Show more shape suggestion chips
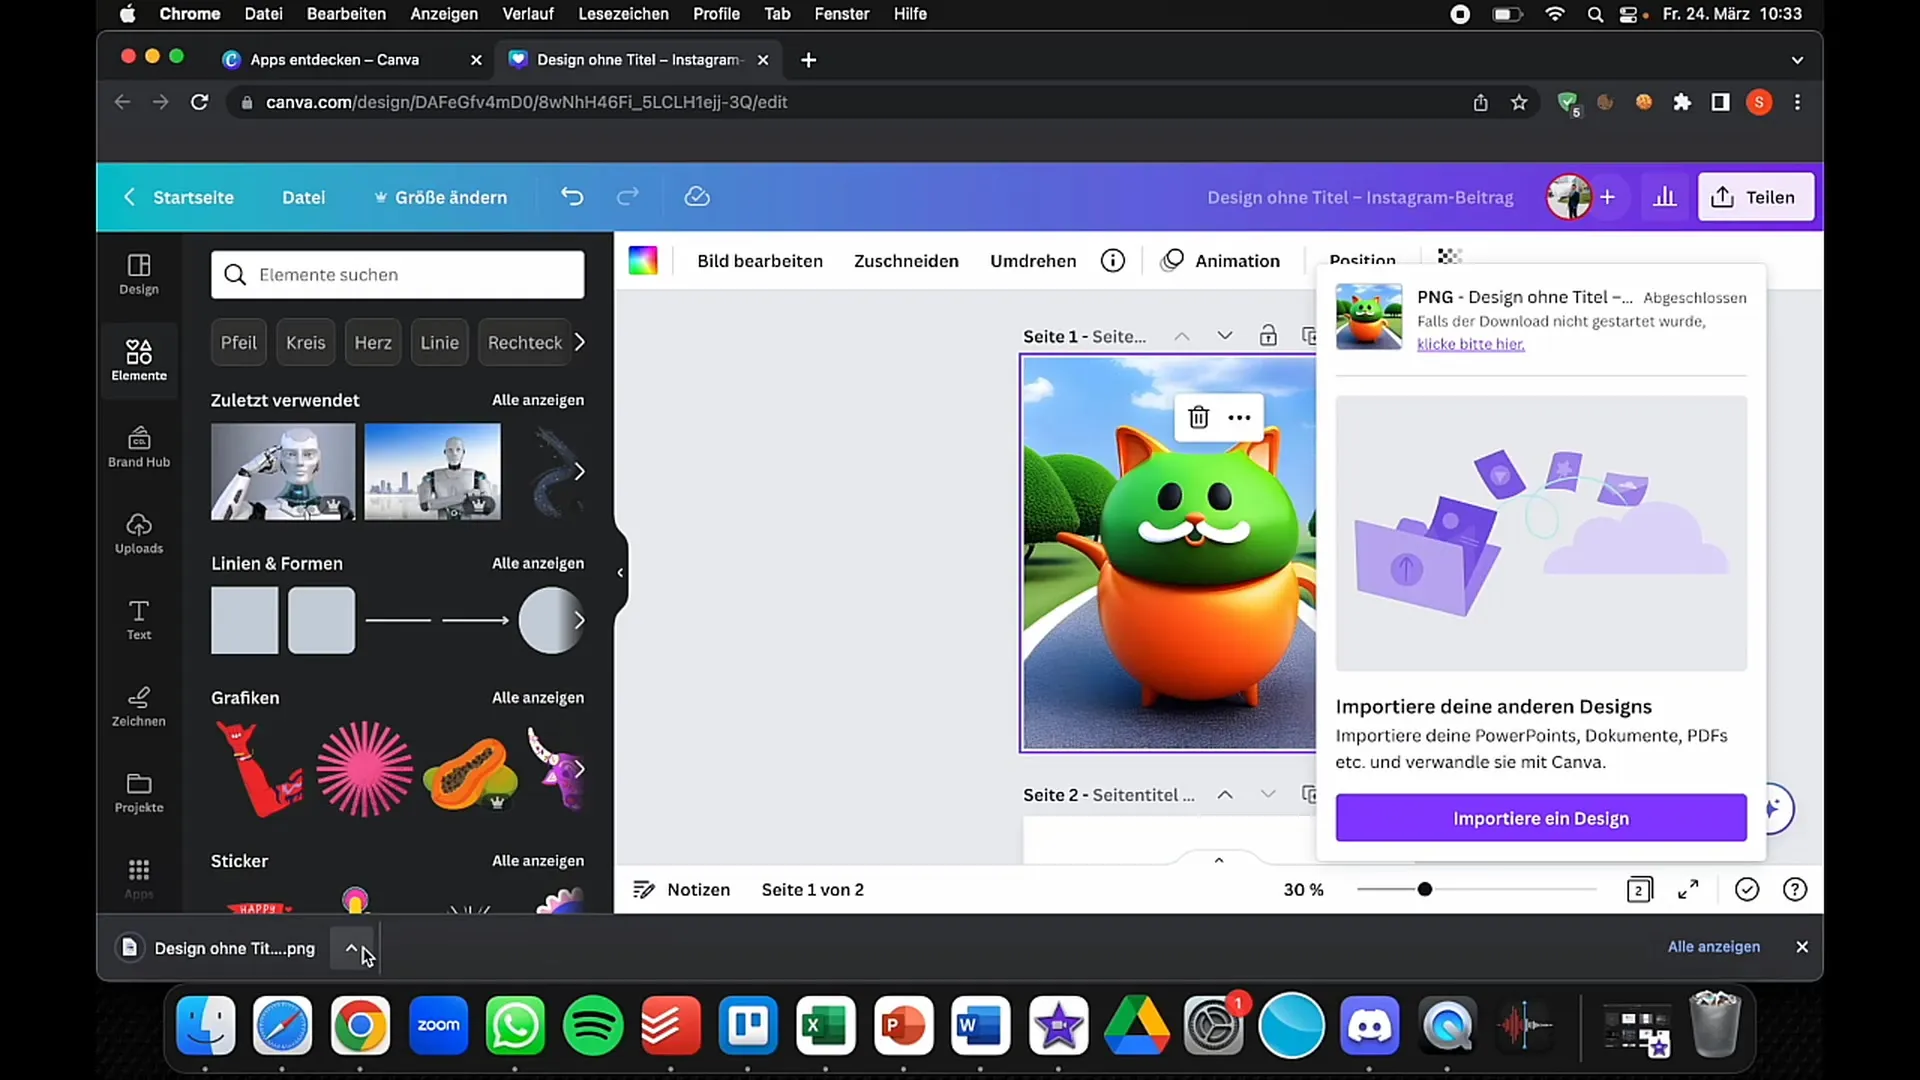Screen dimensions: 1920x1080 coord(580,343)
